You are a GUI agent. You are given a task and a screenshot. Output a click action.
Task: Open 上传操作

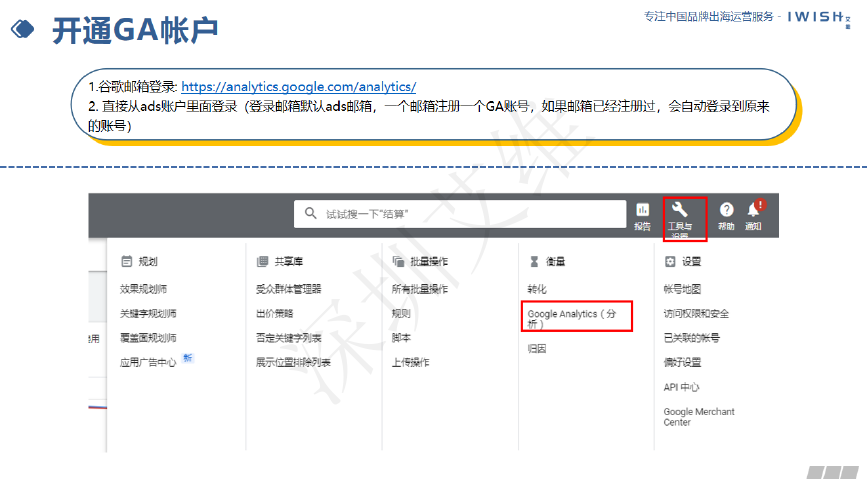(x=410, y=363)
